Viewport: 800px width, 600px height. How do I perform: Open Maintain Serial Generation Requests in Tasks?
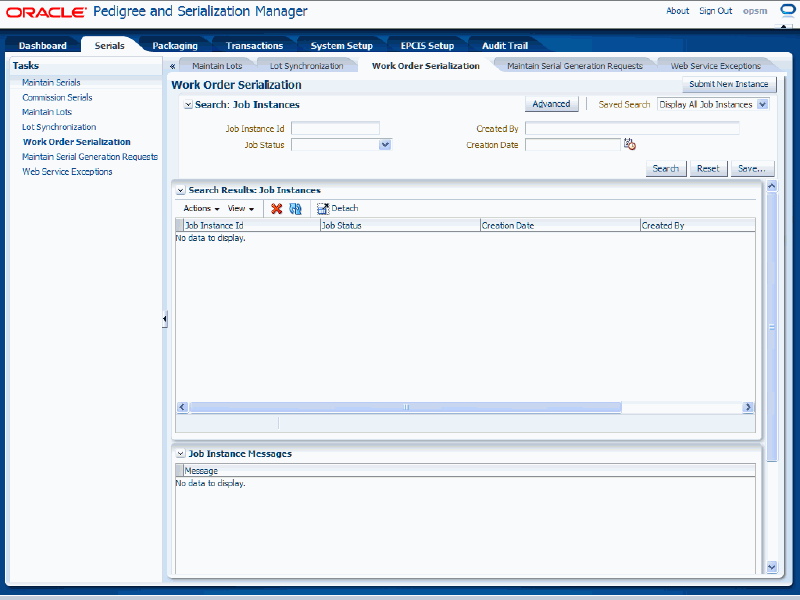(90, 157)
